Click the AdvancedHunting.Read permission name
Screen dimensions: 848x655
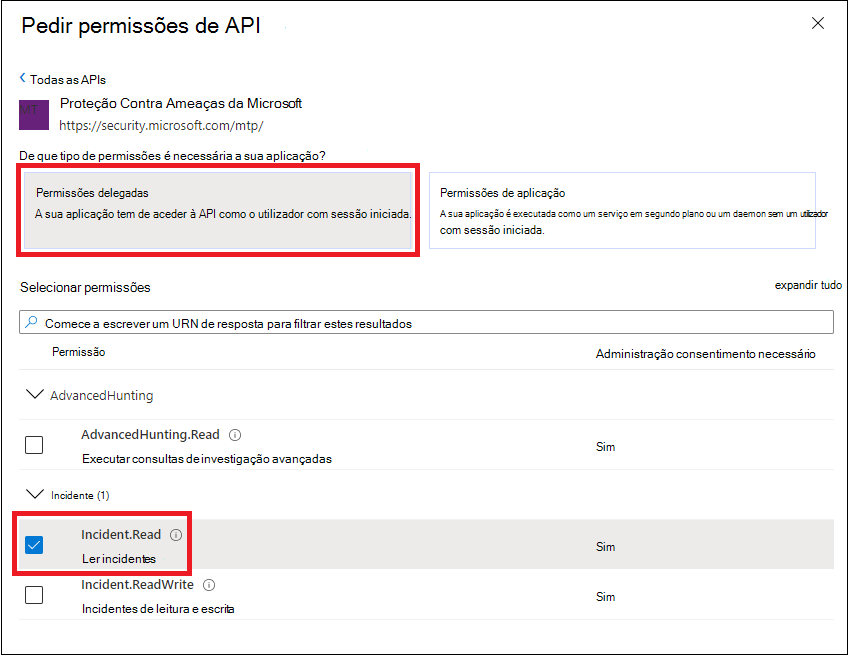(x=150, y=434)
